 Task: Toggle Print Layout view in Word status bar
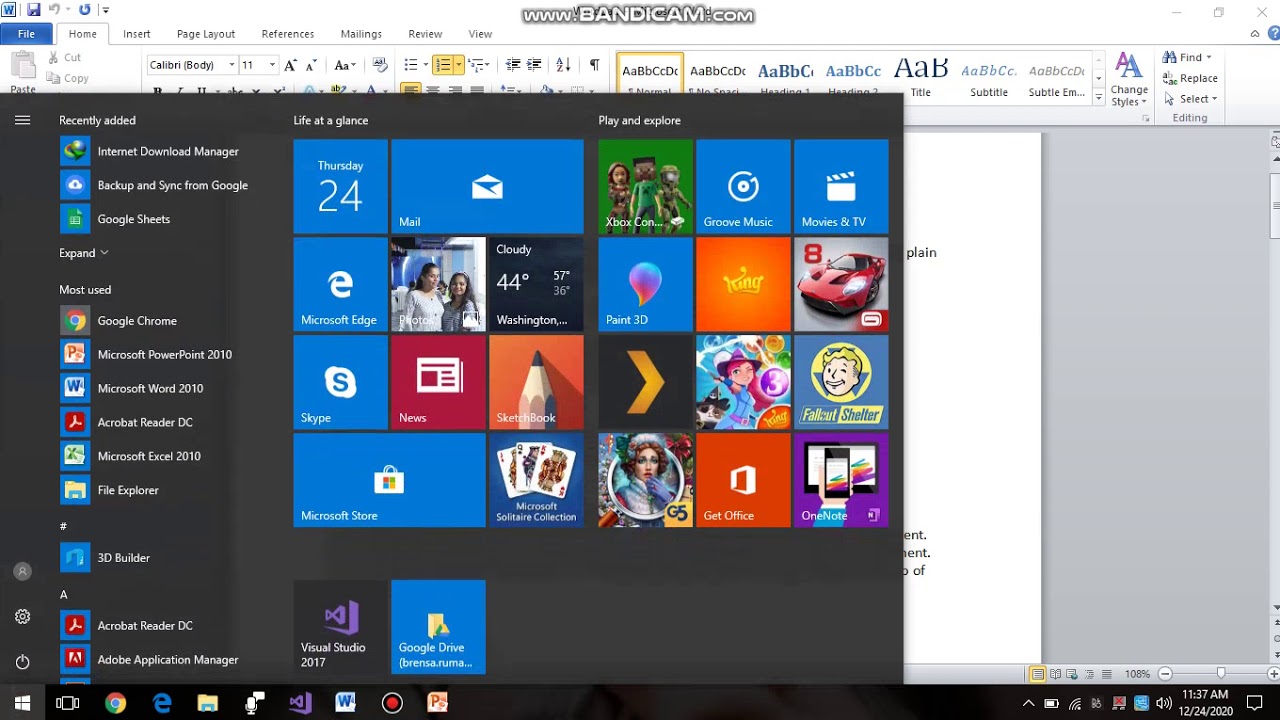tap(1038, 674)
